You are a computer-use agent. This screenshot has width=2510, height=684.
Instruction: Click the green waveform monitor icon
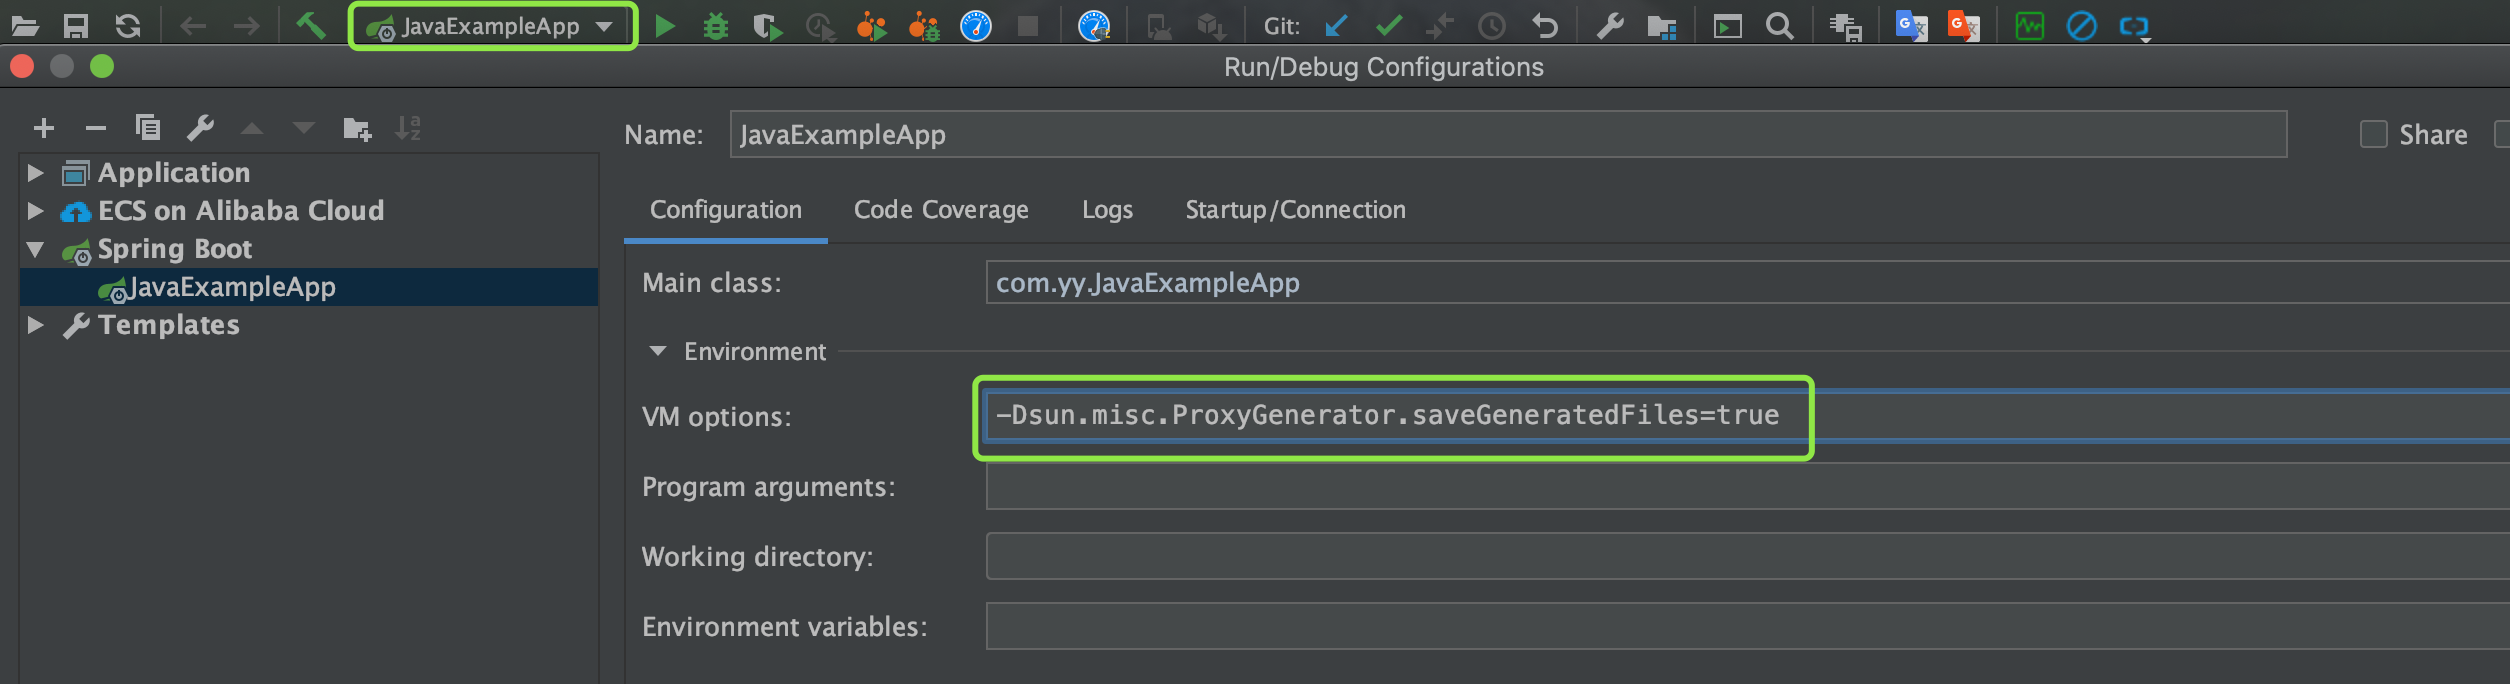tap(2030, 26)
